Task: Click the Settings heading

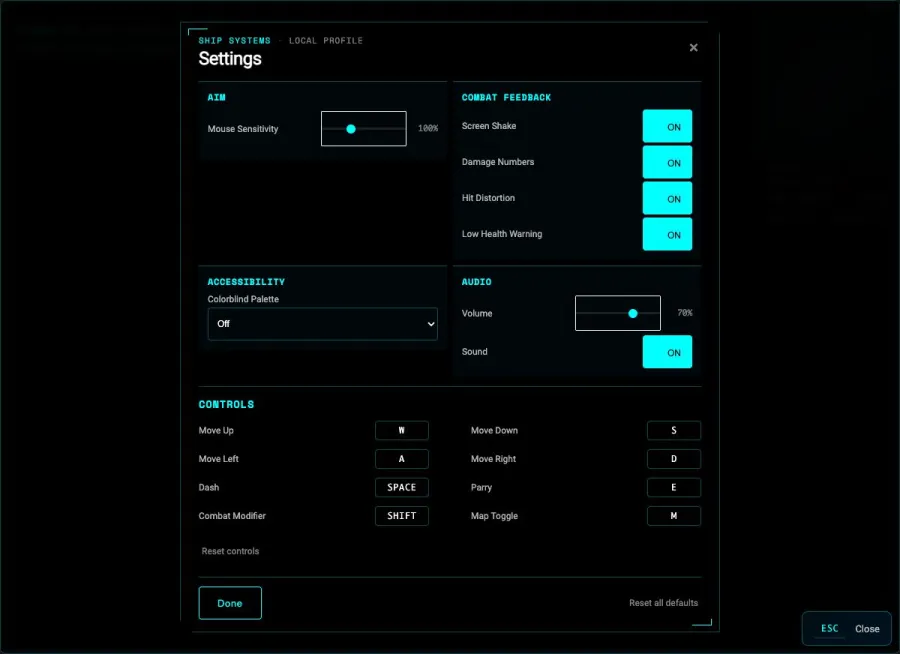Action: click(230, 59)
